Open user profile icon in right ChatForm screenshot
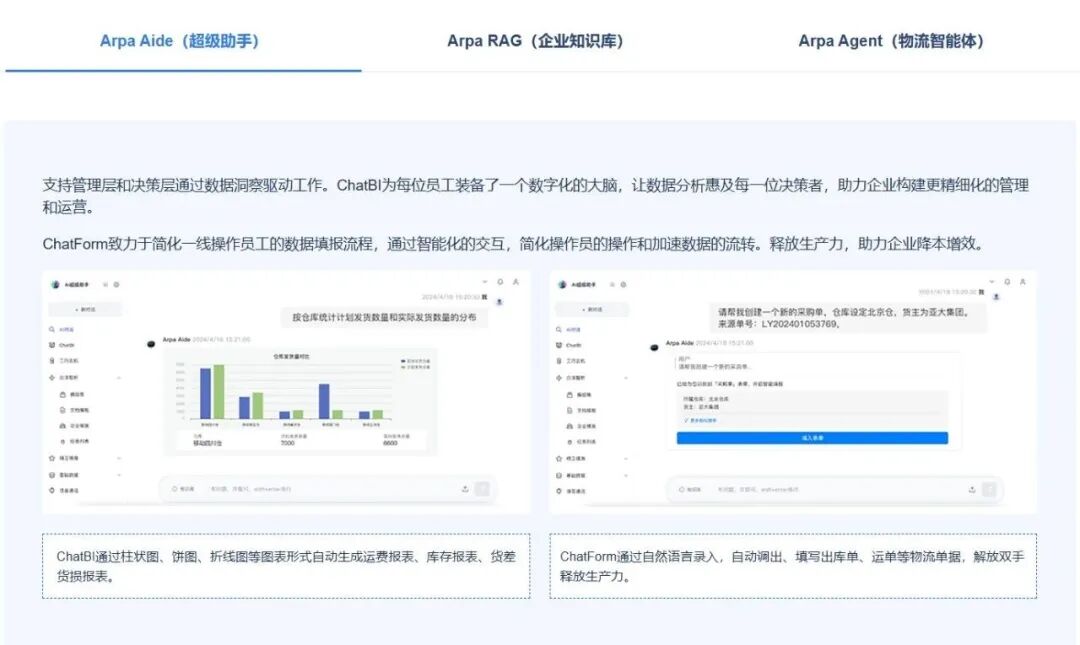Image resolution: width=1080 pixels, height=645 pixels. tap(1021, 283)
